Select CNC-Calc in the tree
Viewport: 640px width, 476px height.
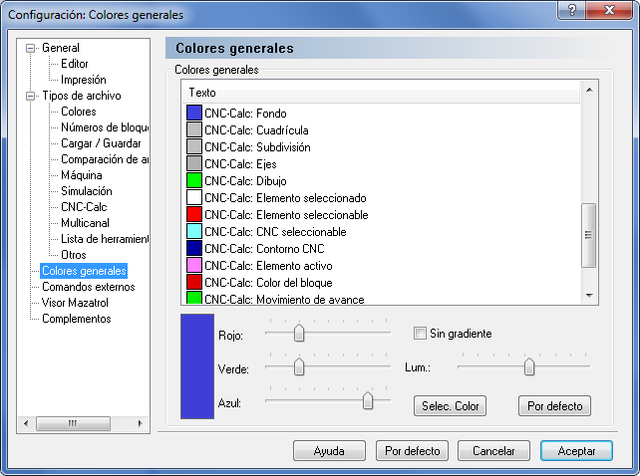click(84, 207)
